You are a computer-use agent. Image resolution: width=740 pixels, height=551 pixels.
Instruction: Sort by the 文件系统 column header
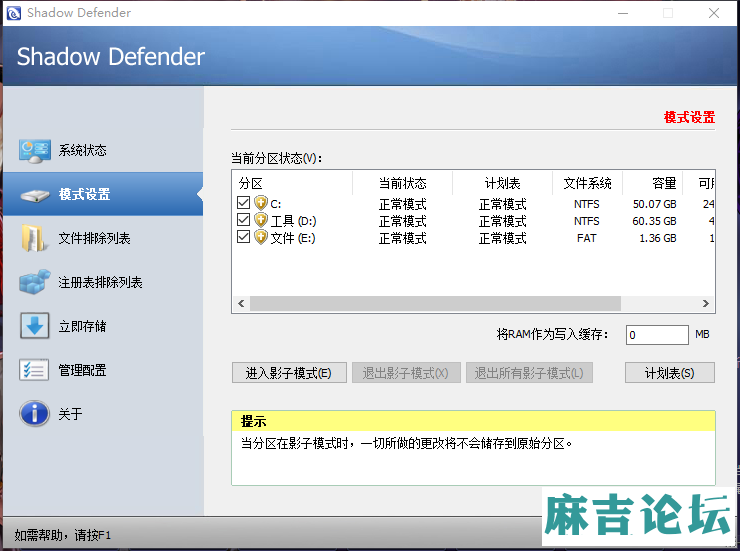click(x=588, y=183)
